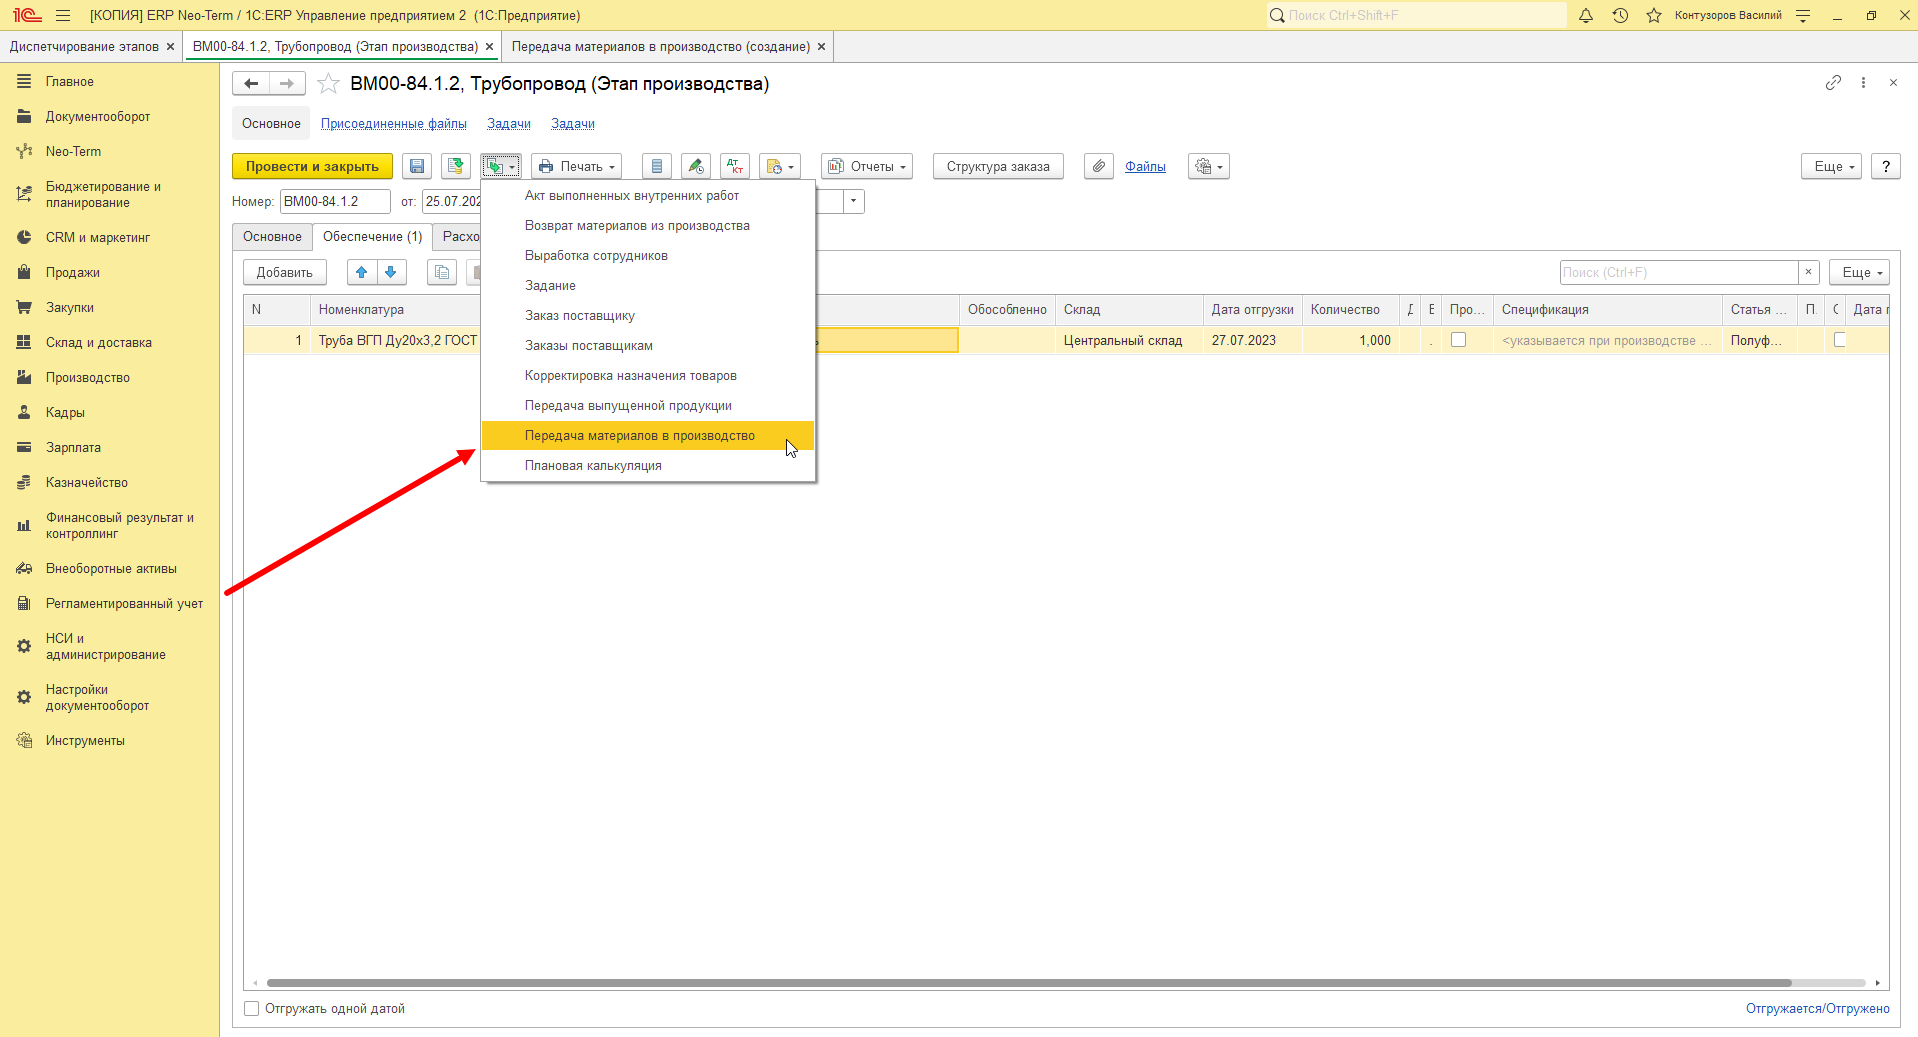The width and height of the screenshot is (1918, 1037).
Task: Click Структура заказа button
Action: pyautogui.click(x=998, y=166)
